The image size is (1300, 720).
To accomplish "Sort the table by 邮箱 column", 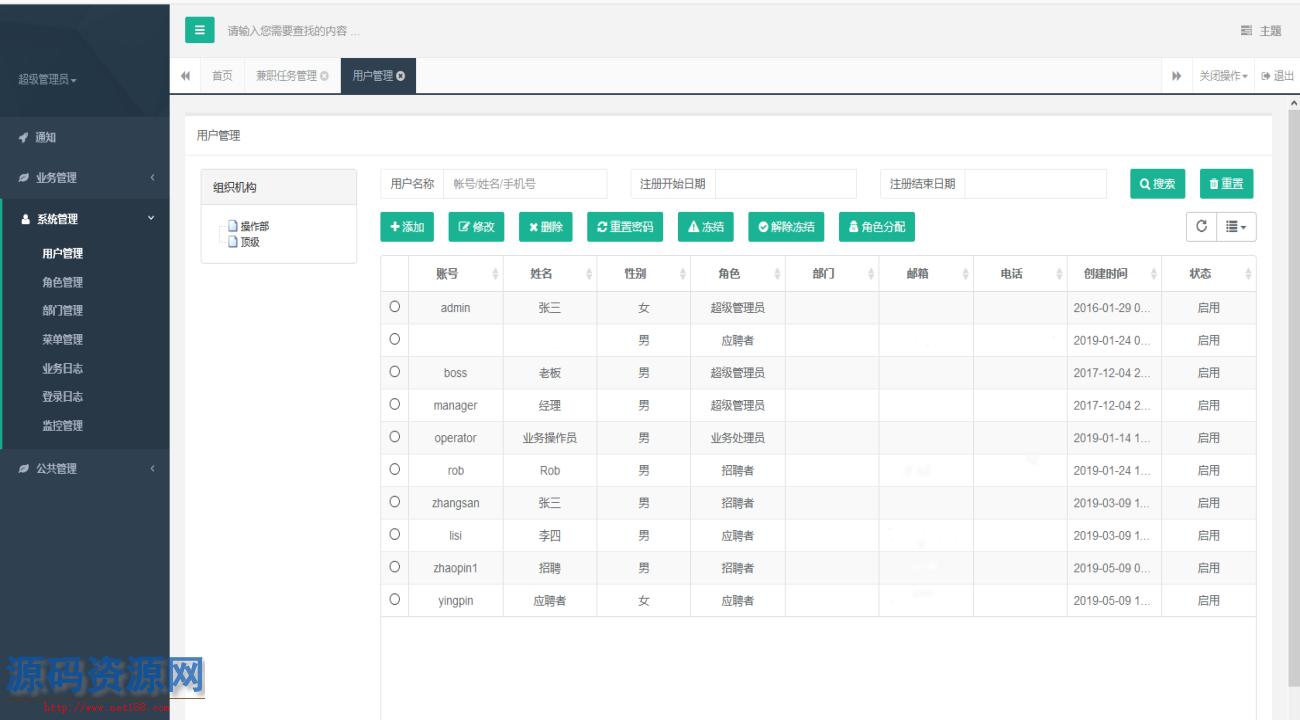I will coord(926,274).
